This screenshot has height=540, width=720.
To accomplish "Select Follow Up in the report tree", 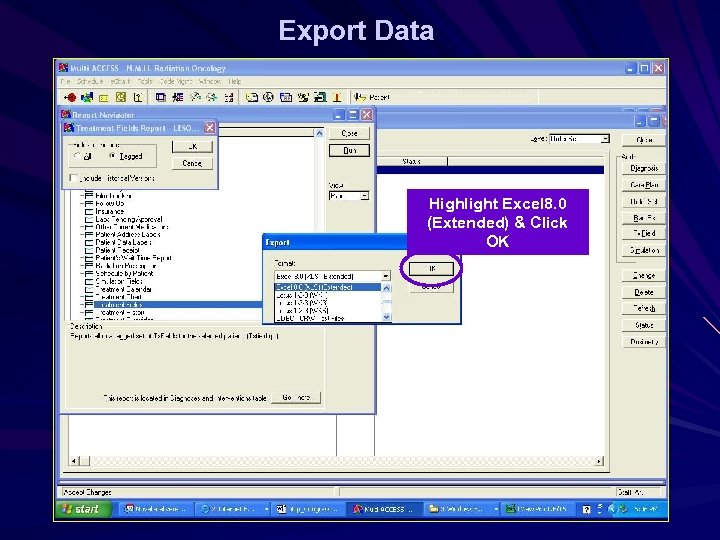I will tap(110, 203).
